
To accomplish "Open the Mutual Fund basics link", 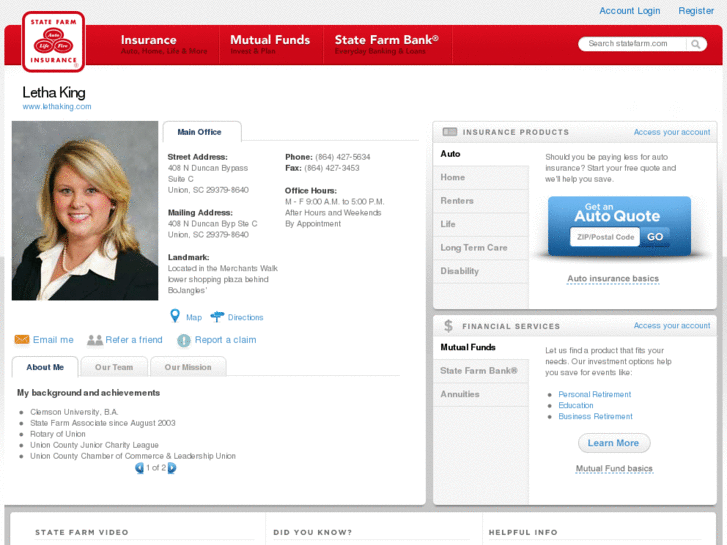I will coord(614,468).
